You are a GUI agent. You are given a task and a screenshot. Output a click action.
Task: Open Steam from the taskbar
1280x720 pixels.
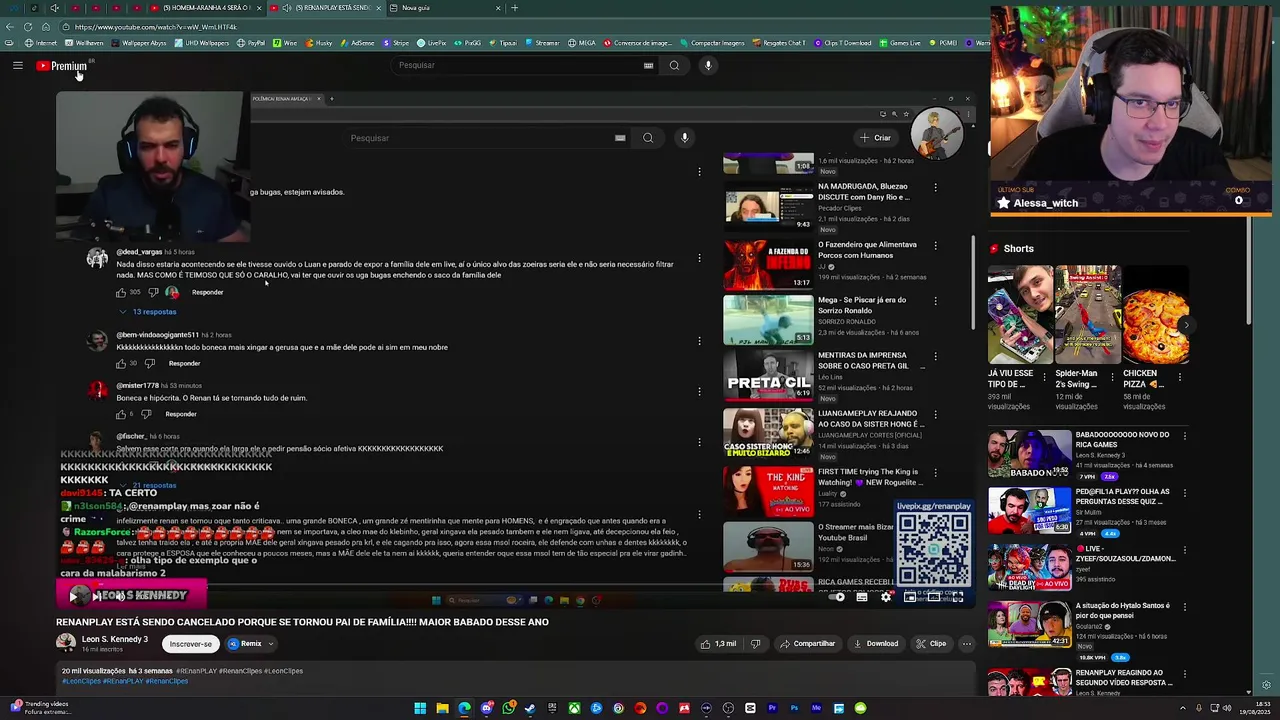point(530,708)
